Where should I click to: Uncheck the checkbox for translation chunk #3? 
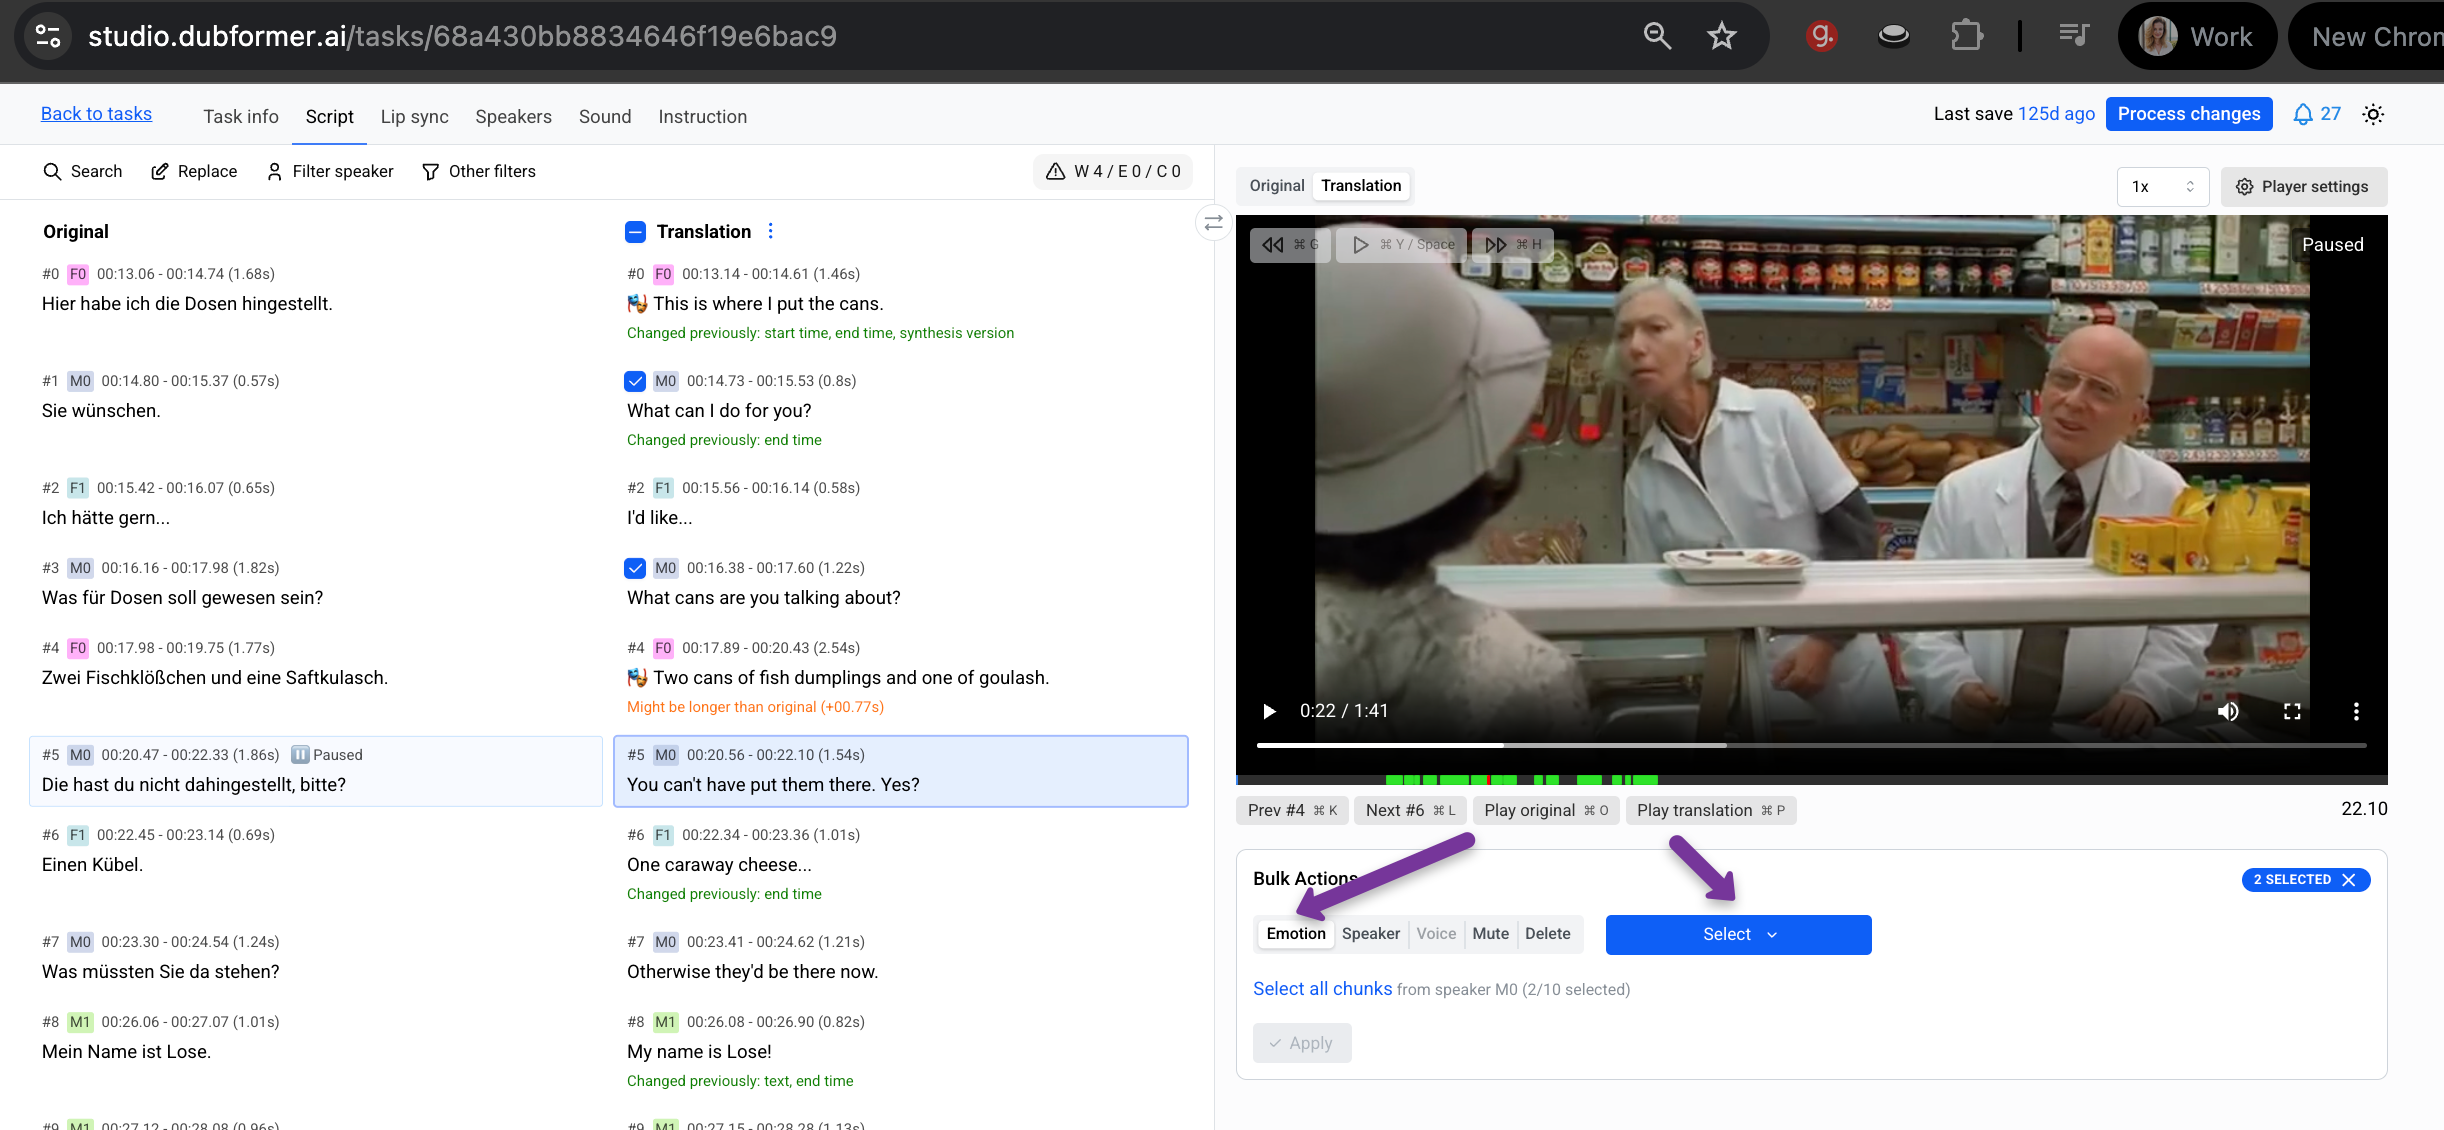coord(635,568)
